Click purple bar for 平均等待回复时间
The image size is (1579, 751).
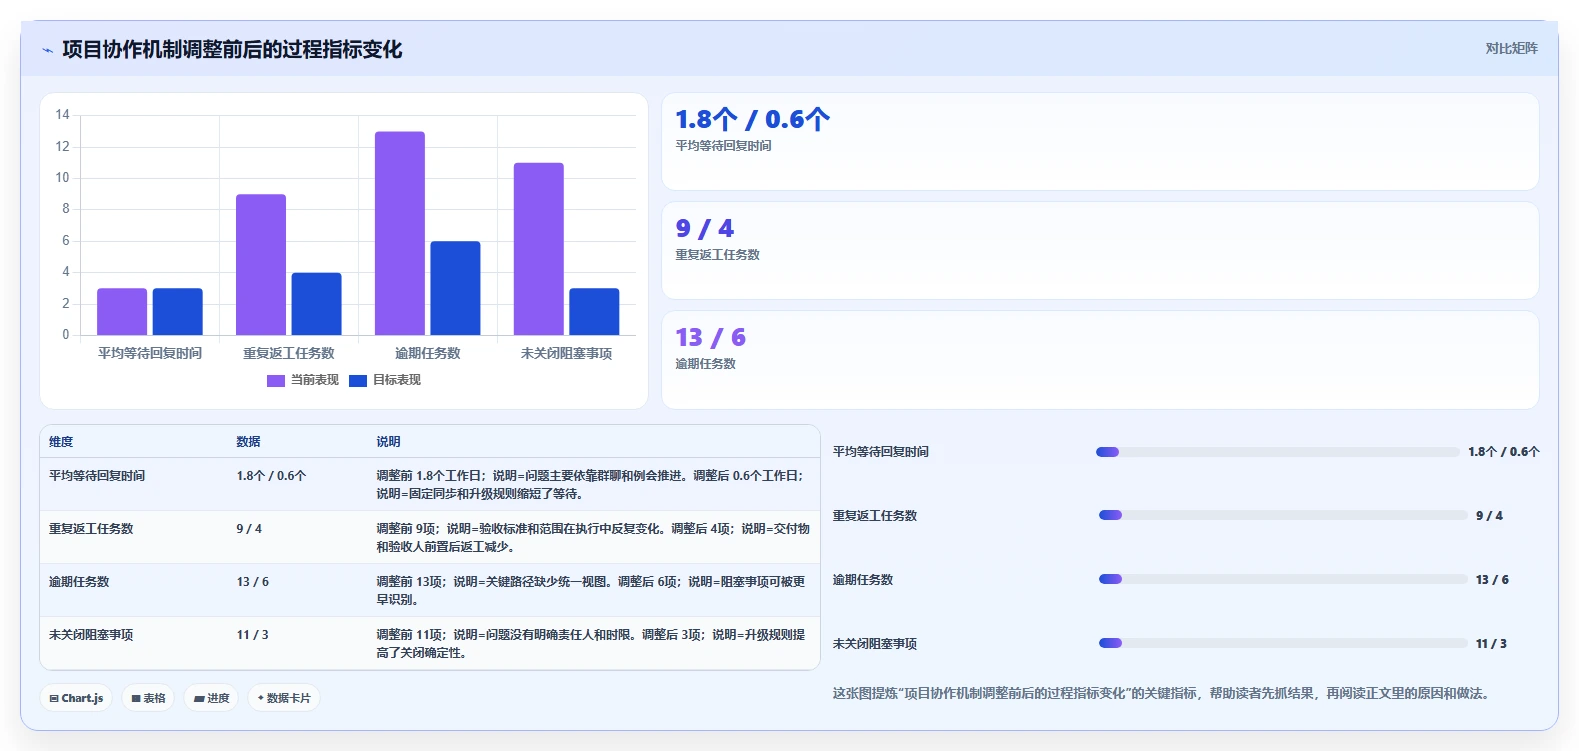(x=122, y=312)
